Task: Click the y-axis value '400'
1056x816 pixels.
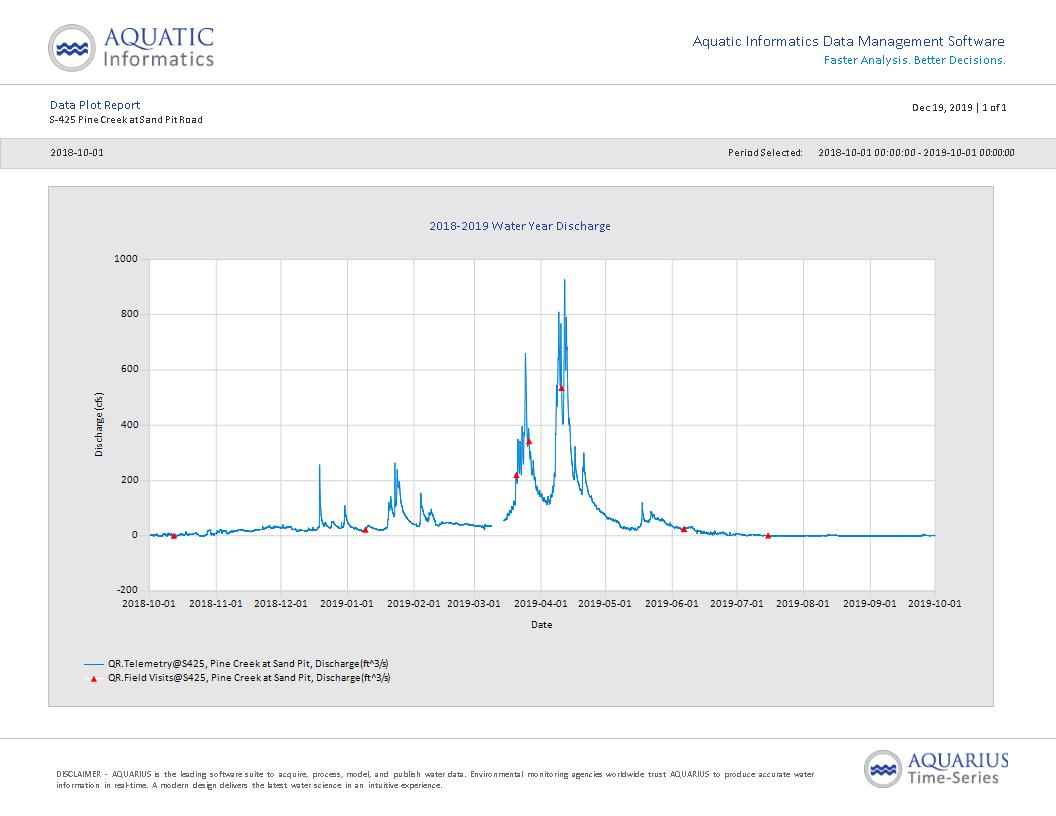Action: [x=129, y=425]
